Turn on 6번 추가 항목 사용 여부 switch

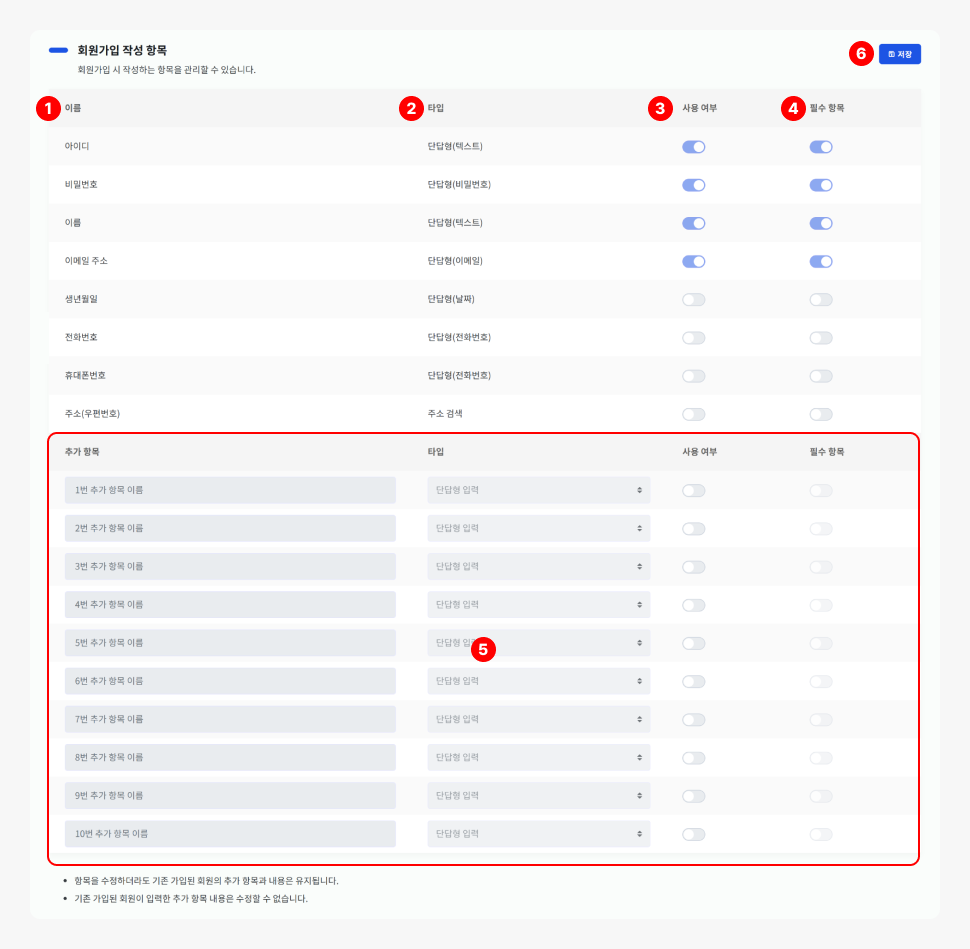point(693,681)
